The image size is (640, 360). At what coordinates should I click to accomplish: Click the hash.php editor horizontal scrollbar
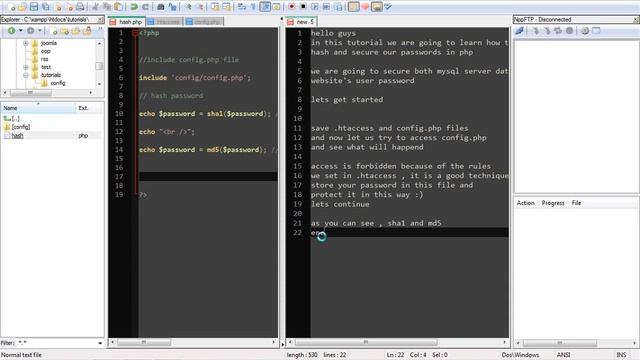[193, 342]
